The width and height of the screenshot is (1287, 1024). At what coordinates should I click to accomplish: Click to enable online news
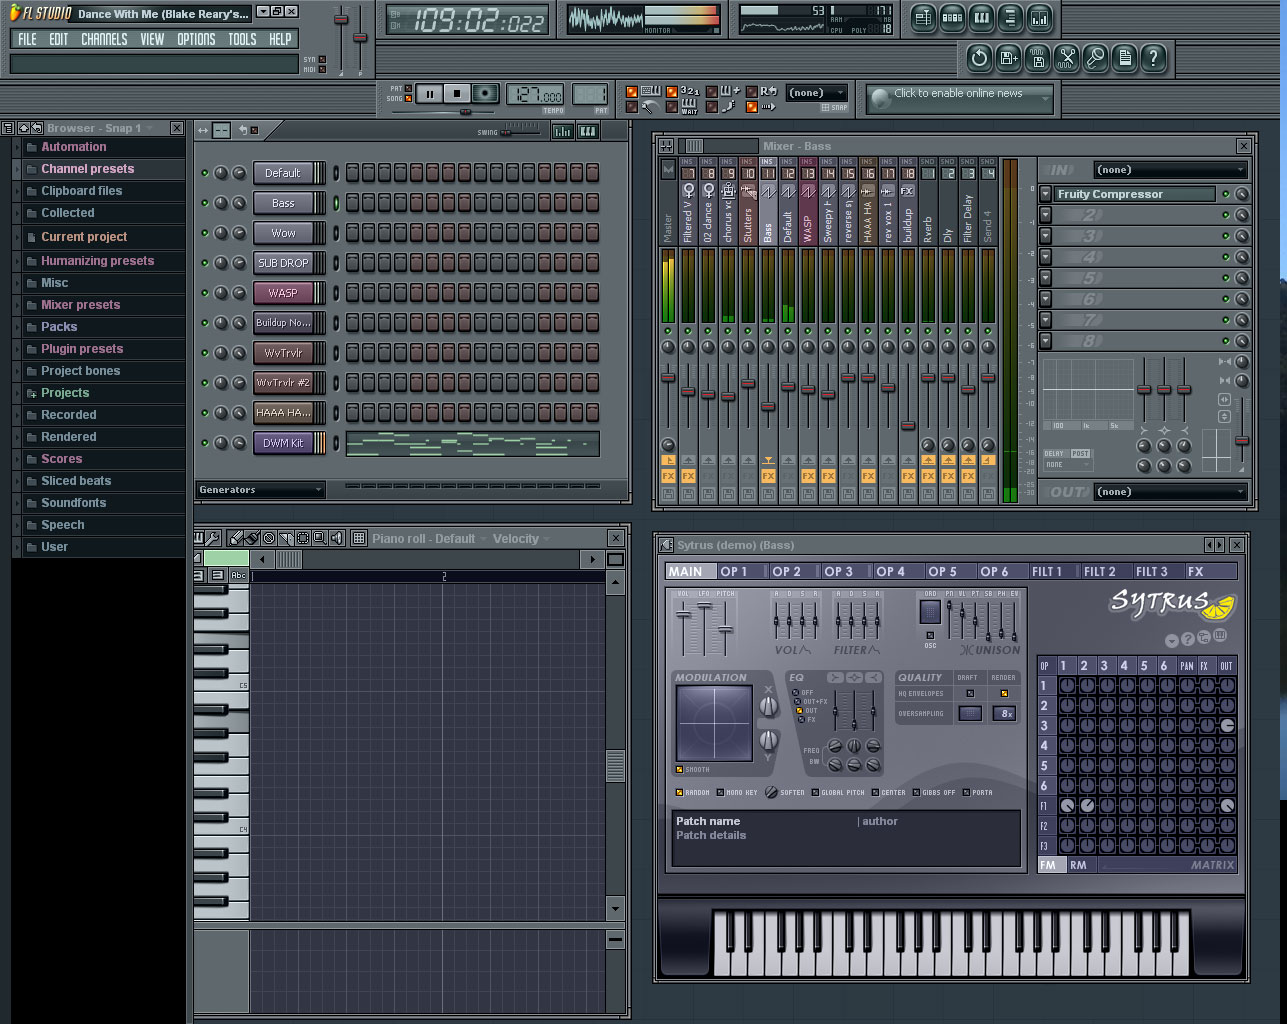[958, 98]
